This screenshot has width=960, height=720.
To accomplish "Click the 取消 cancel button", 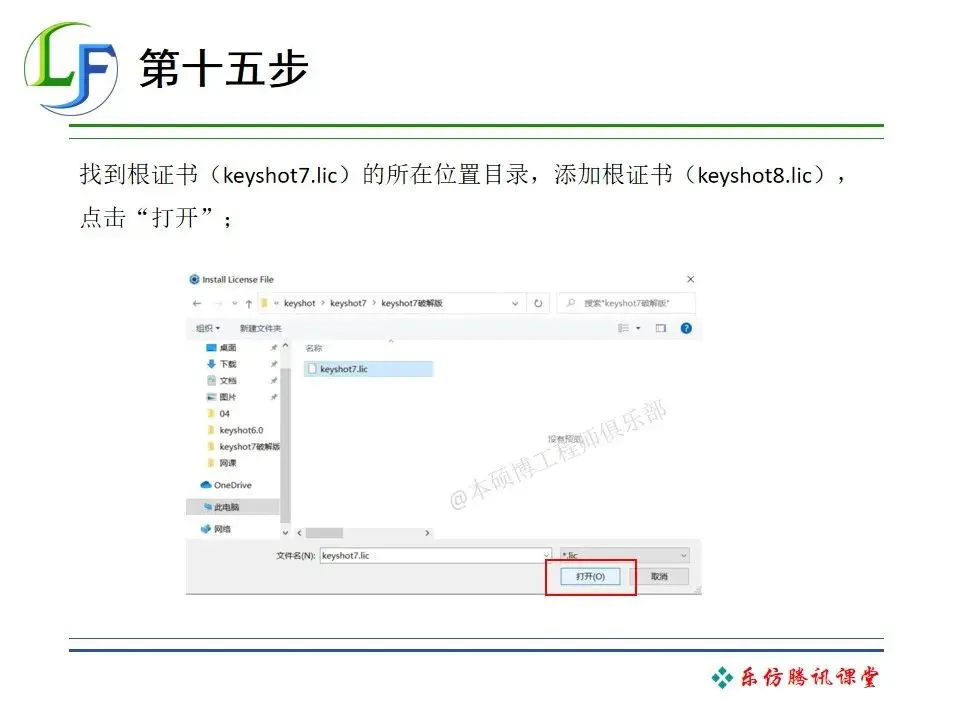I will [x=659, y=576].
